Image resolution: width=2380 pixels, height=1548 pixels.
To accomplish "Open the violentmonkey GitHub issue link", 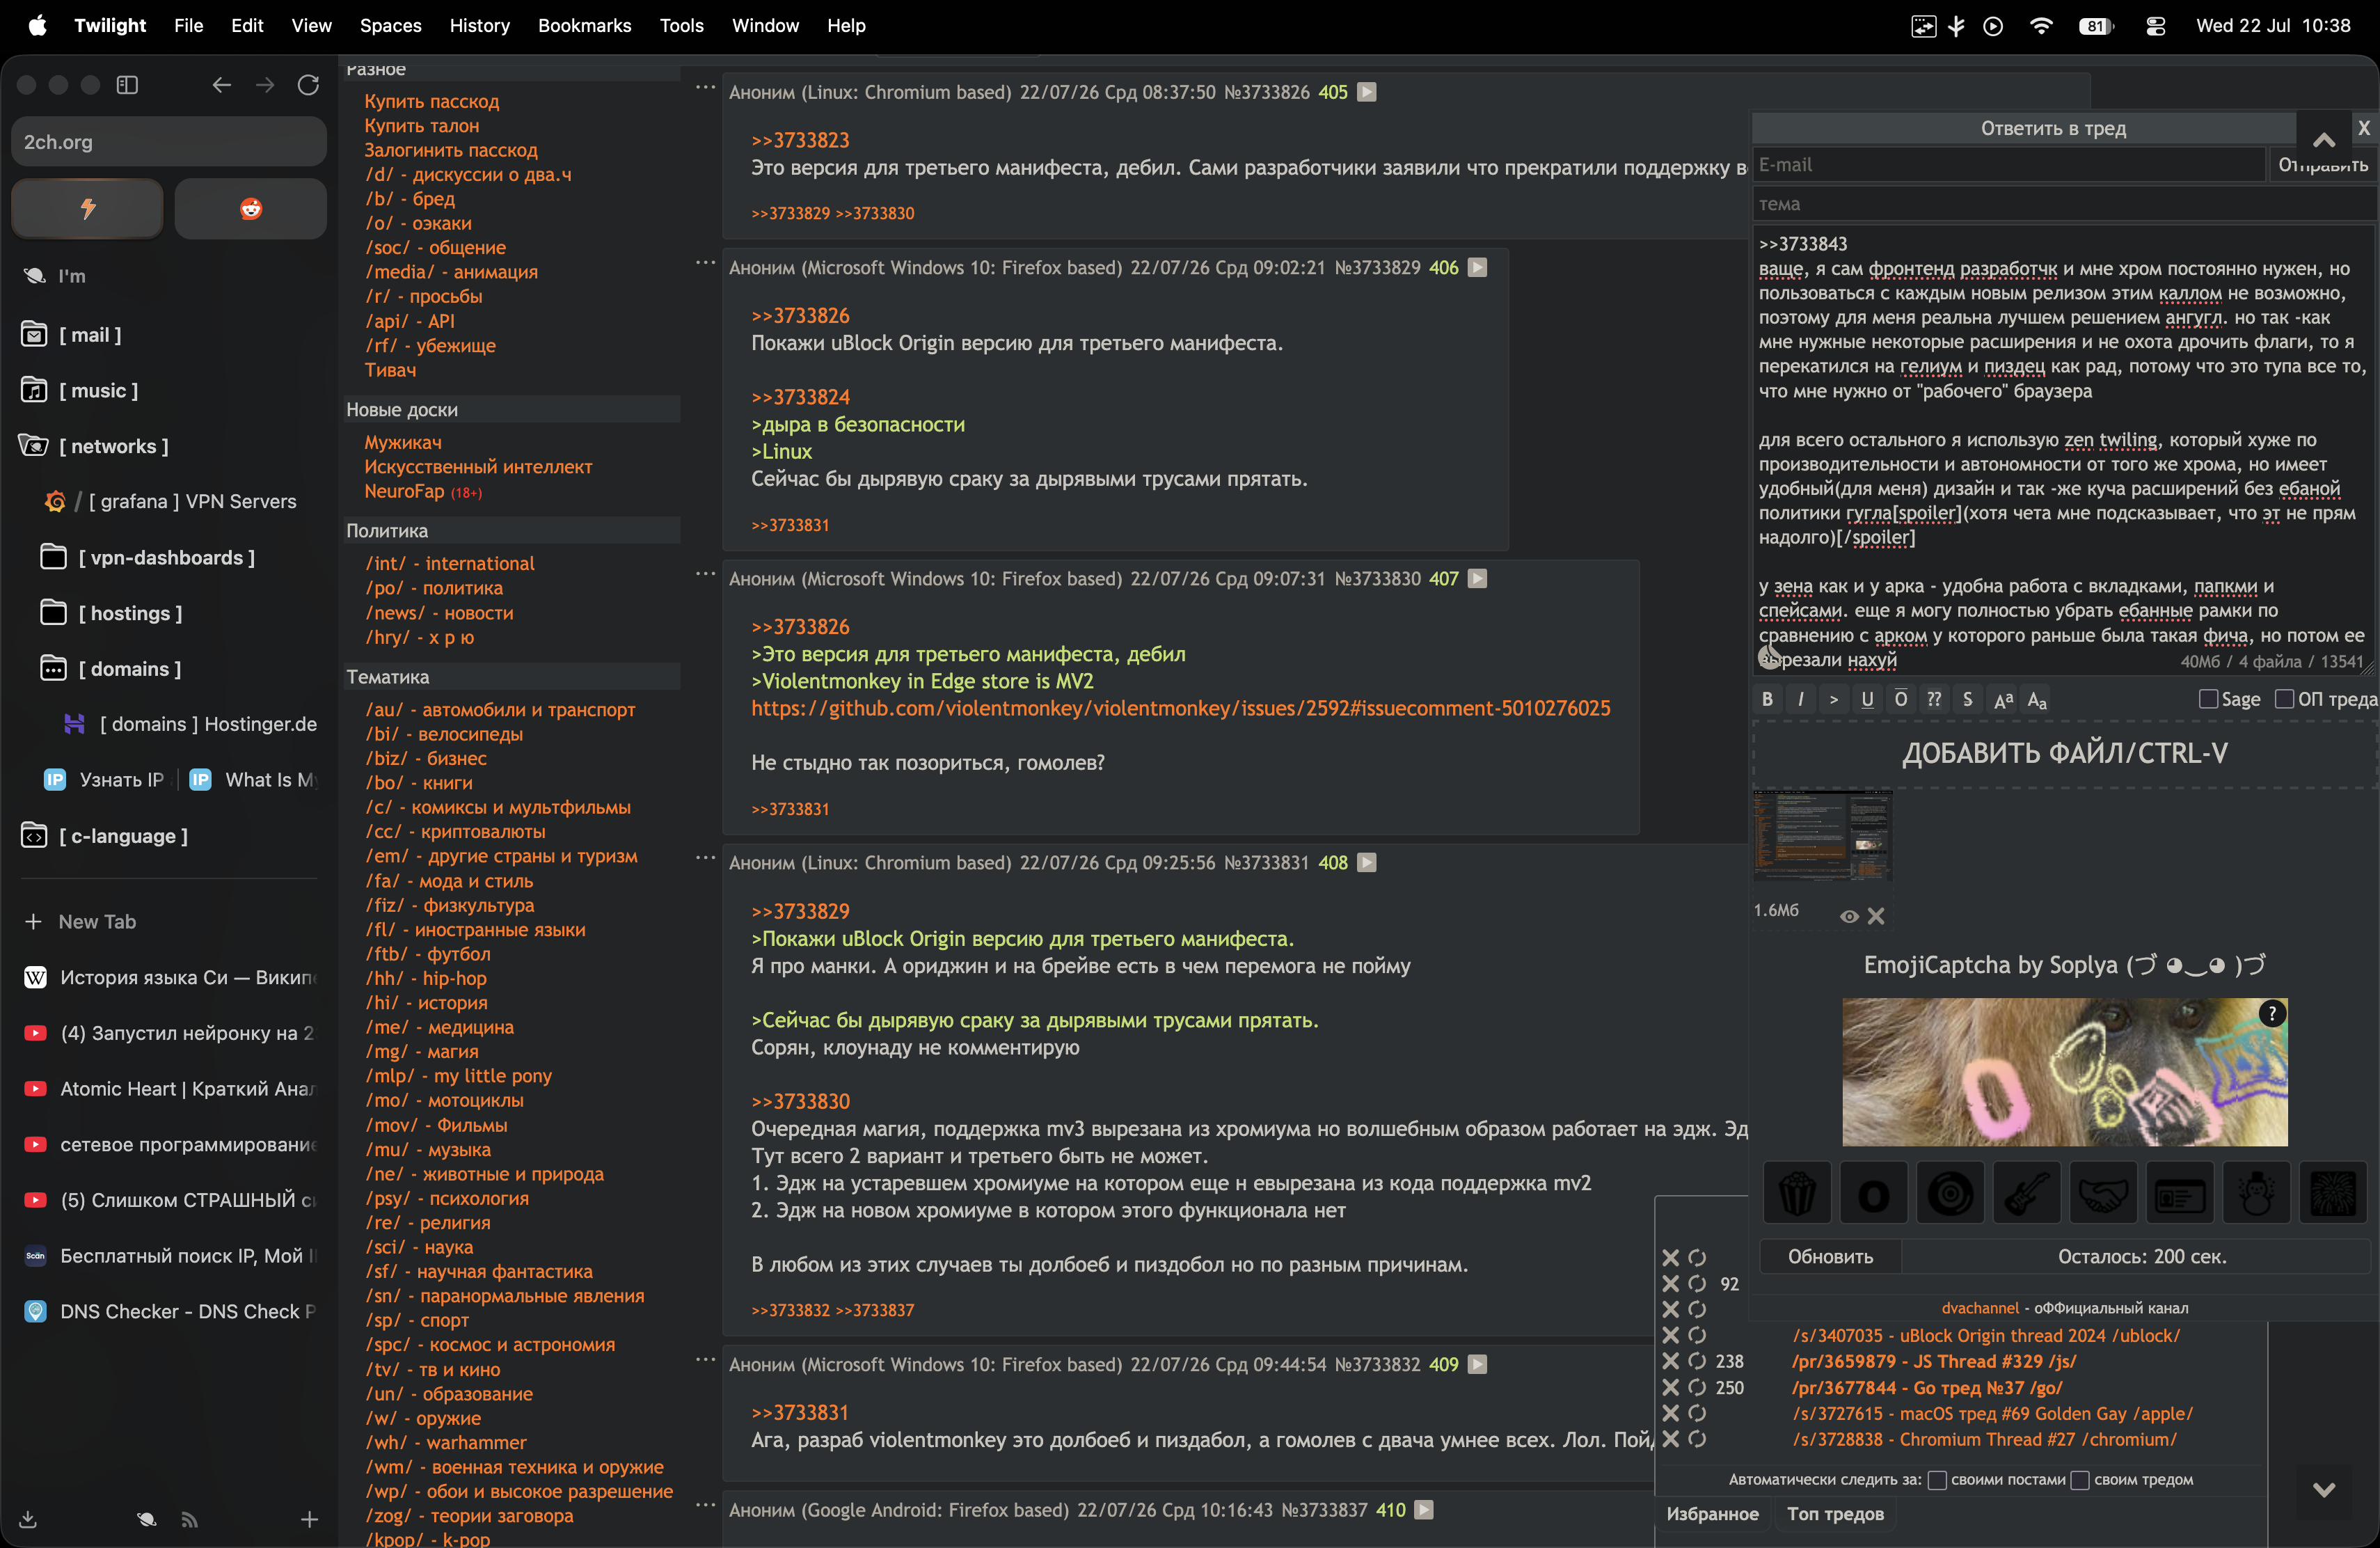I will pos(1181,708).
